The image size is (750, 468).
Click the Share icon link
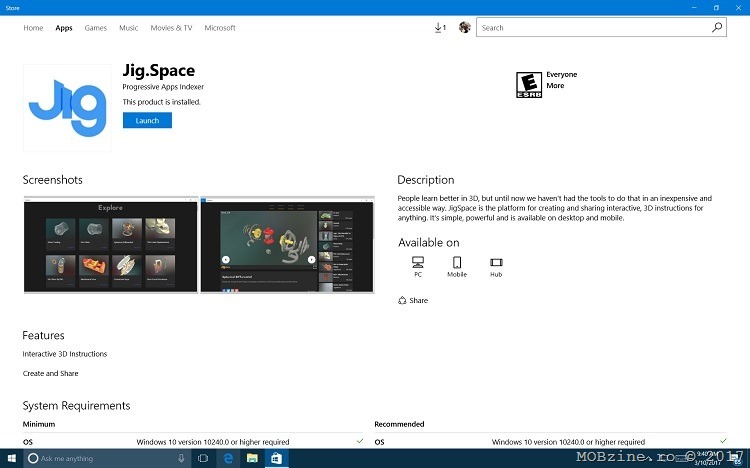413,301
